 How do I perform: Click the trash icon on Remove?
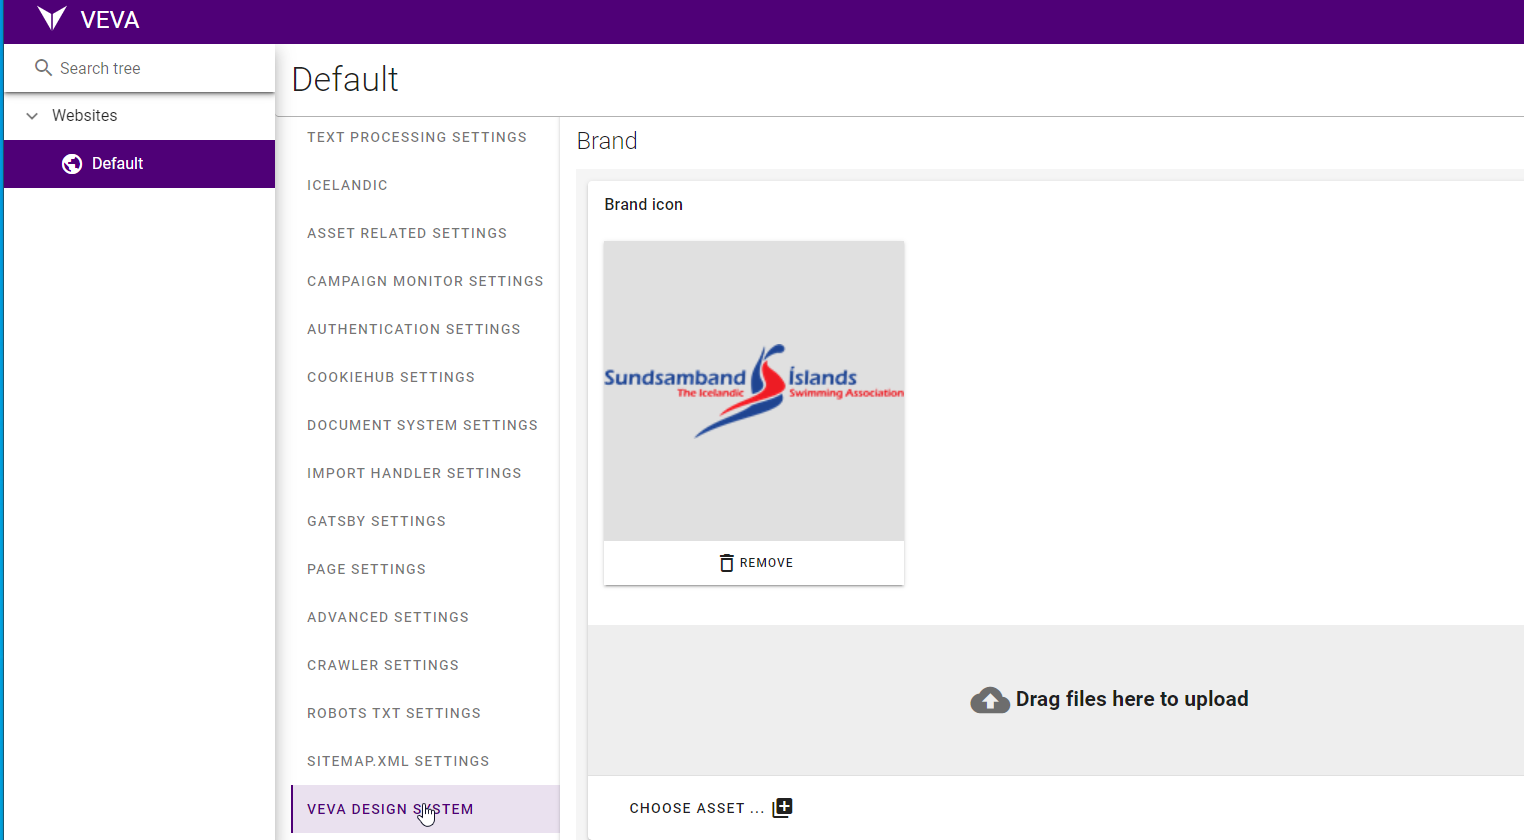point(727,563)
